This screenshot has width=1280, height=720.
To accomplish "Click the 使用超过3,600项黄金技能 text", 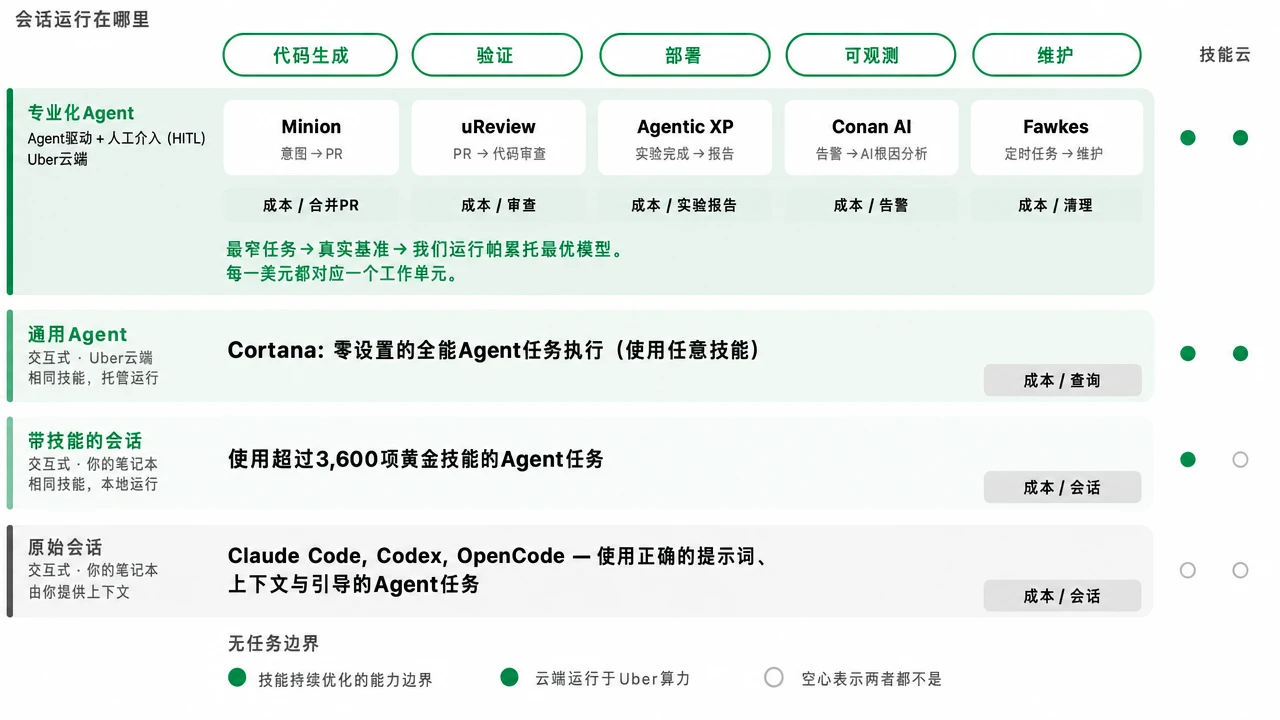I will (416, 459).
